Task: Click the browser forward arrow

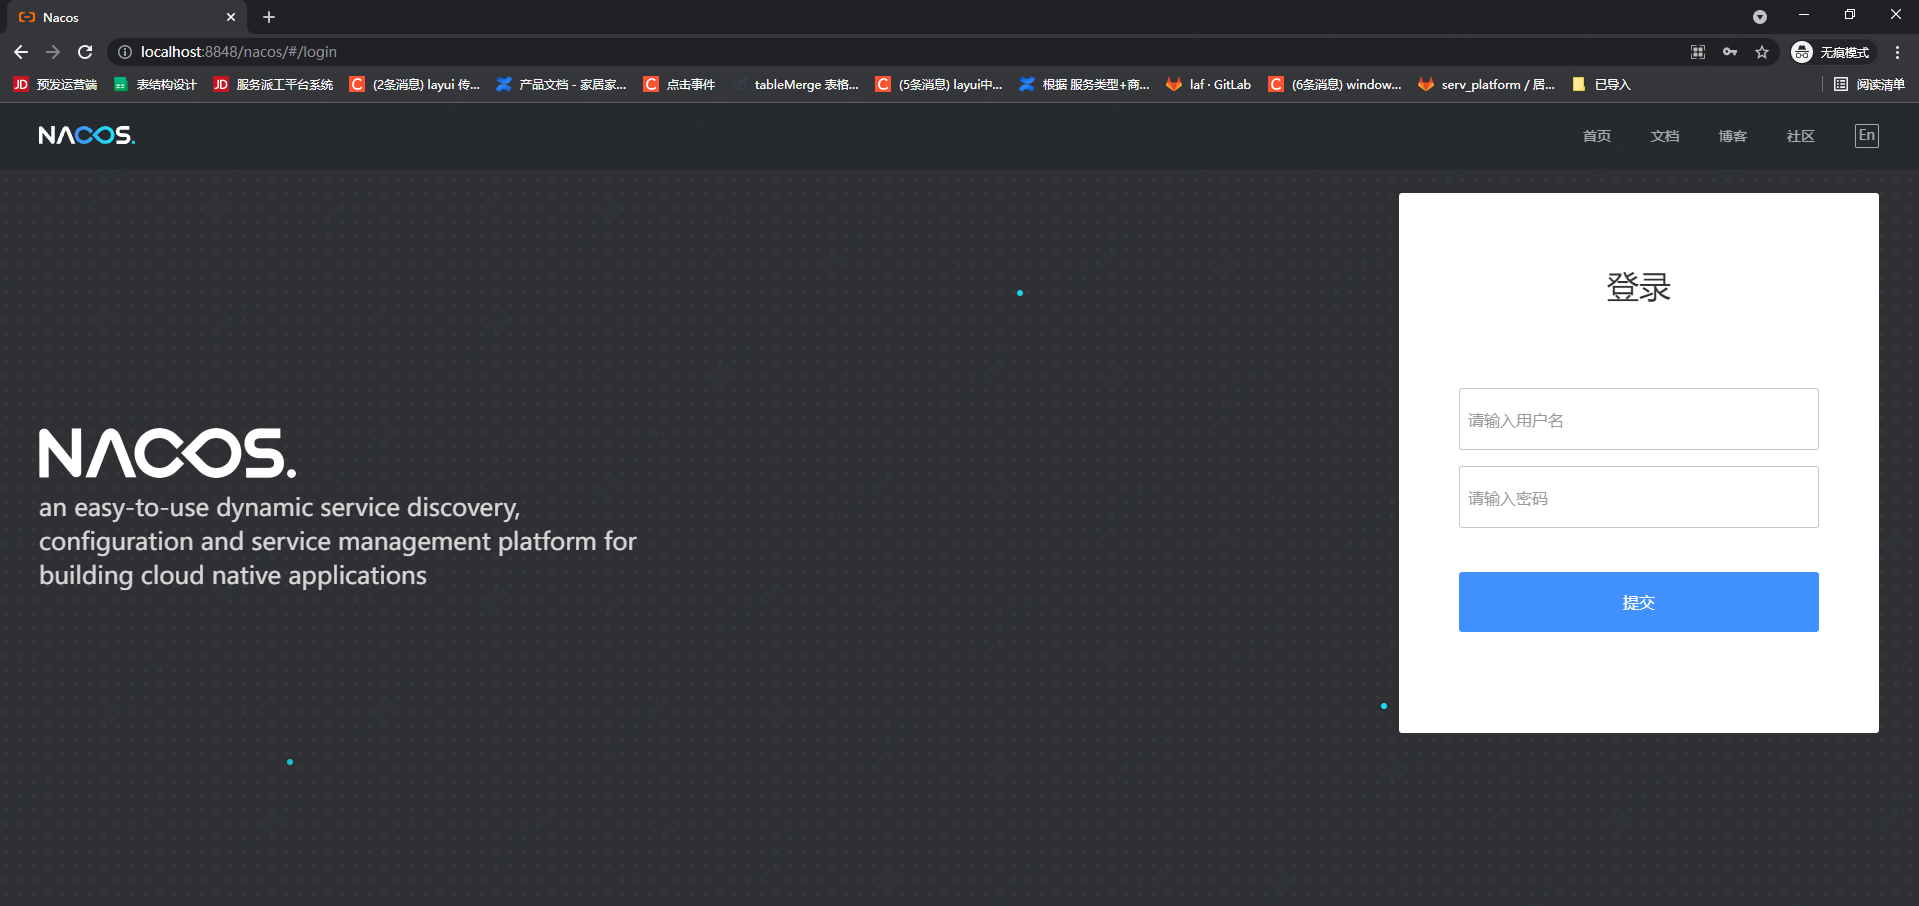Action: pyautogui.click(x=53, y=52)
